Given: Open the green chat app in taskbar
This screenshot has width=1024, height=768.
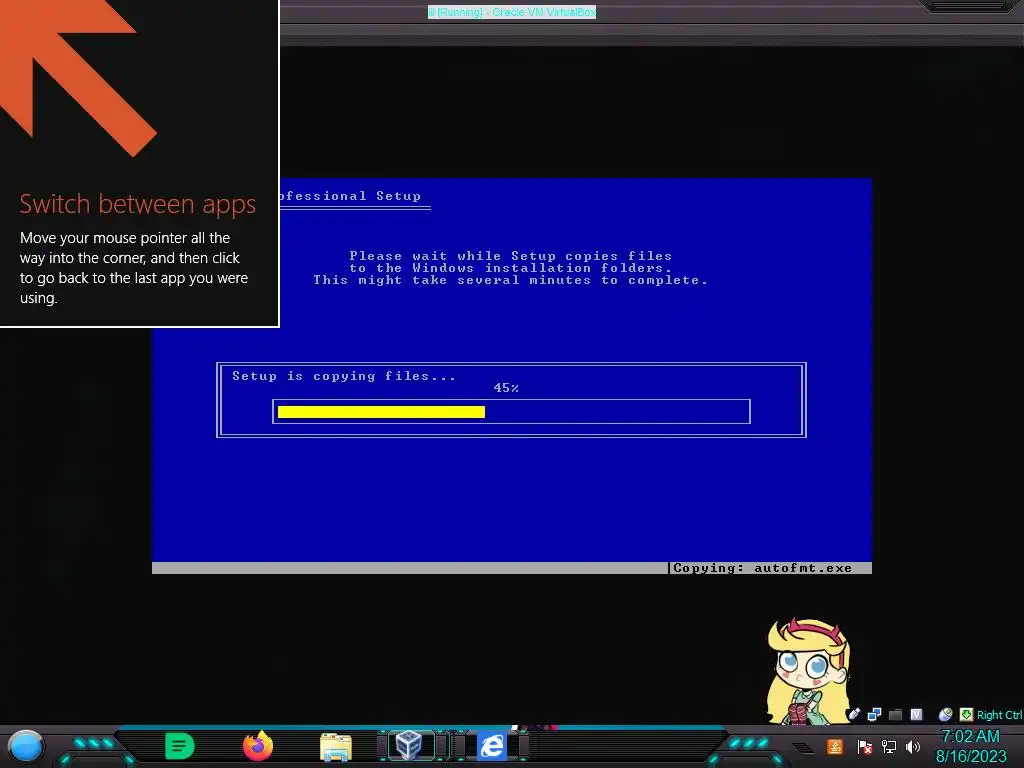Looking at the screenshot, I should pos(180,746).
